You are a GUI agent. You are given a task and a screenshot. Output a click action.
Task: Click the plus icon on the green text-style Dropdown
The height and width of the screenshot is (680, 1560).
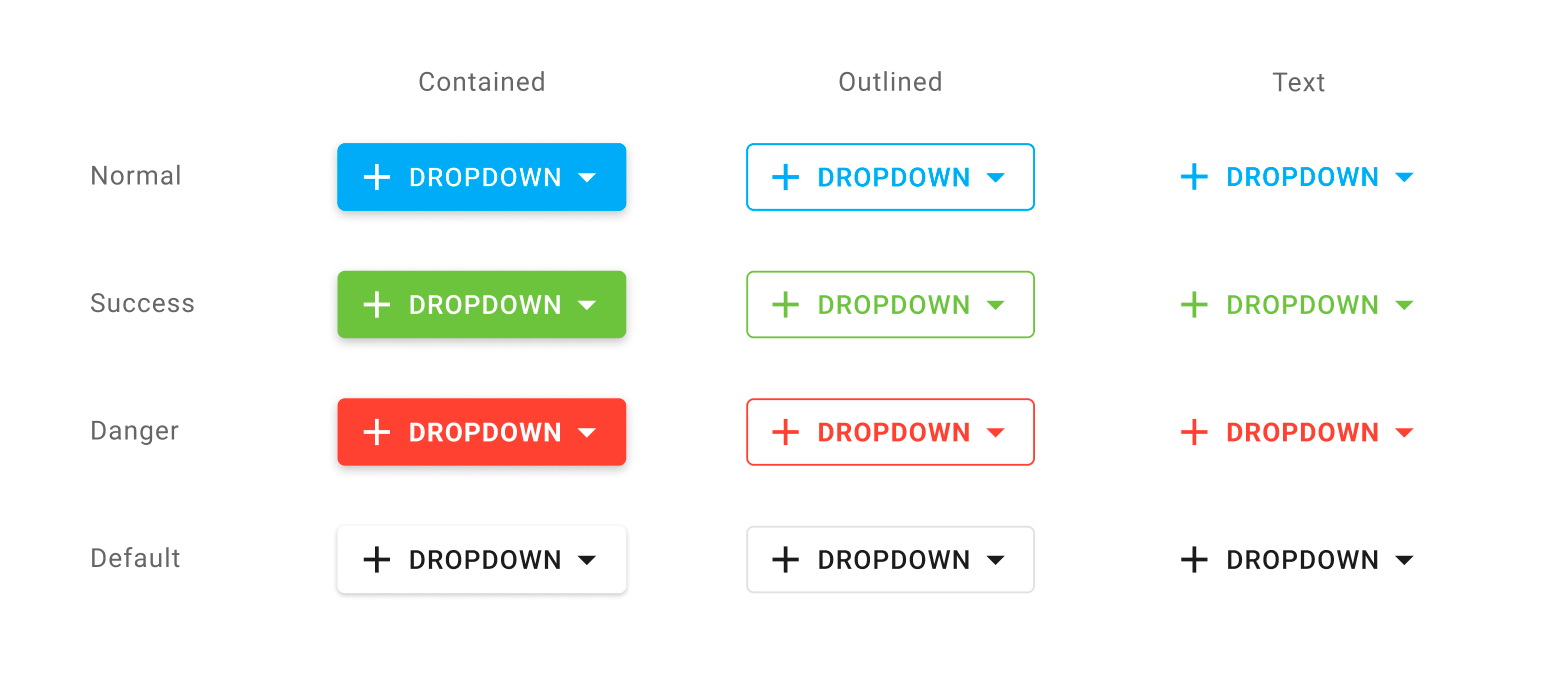tap(1194, 304)
